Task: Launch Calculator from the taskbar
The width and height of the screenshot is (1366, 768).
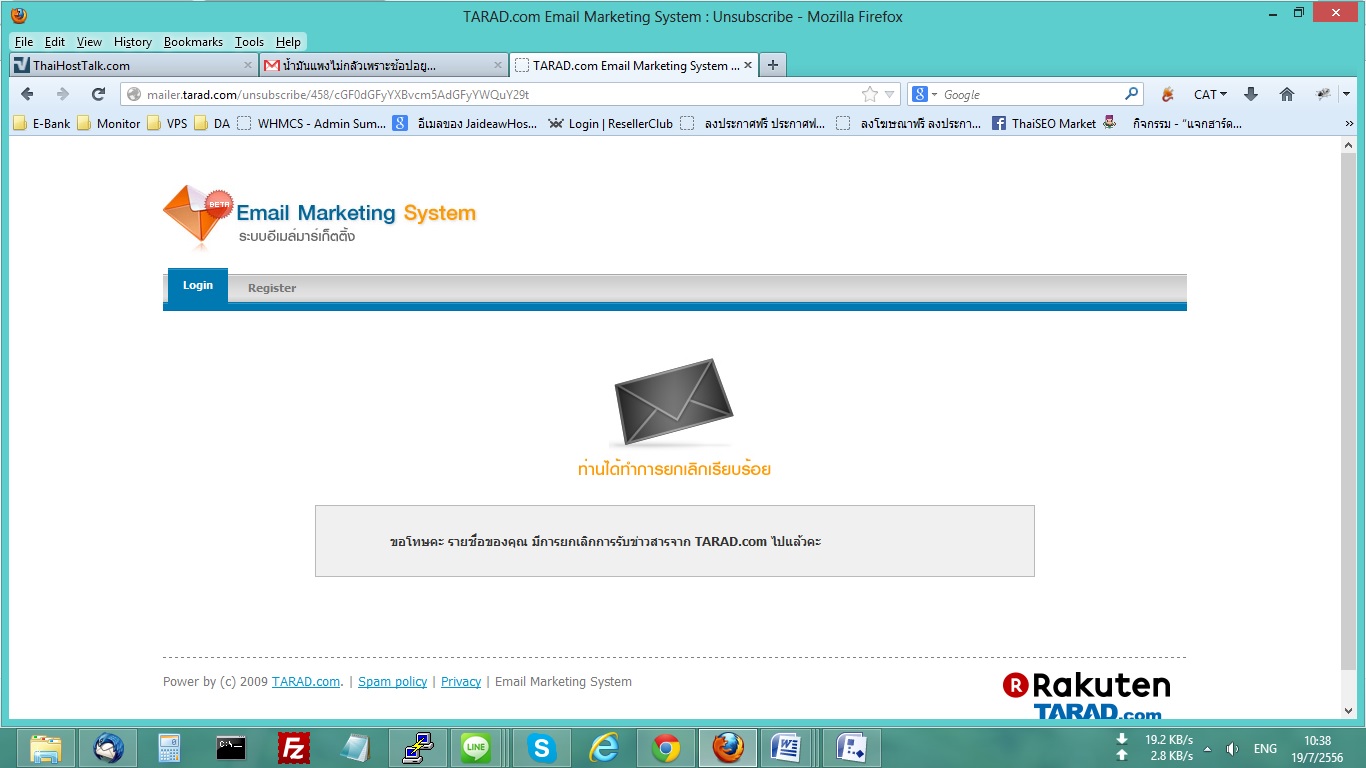Action: (x=170, y=747)
